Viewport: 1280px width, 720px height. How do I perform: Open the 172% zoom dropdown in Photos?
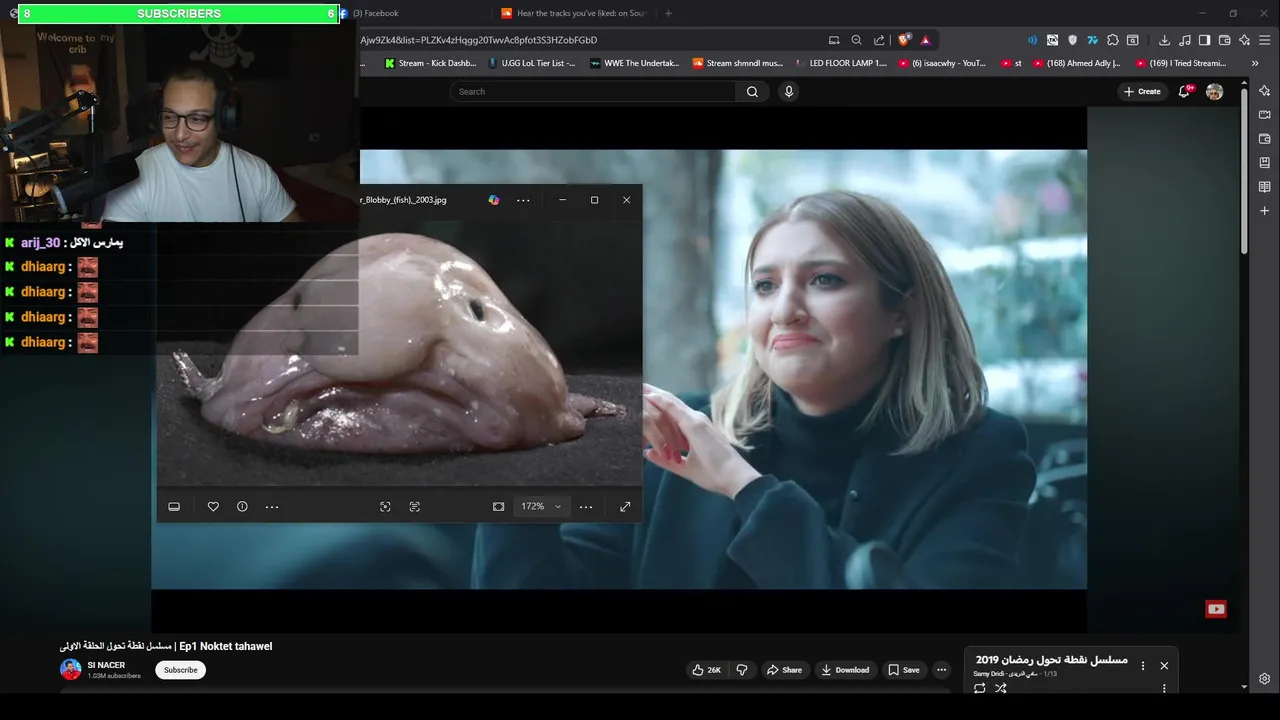click(540, 507)
